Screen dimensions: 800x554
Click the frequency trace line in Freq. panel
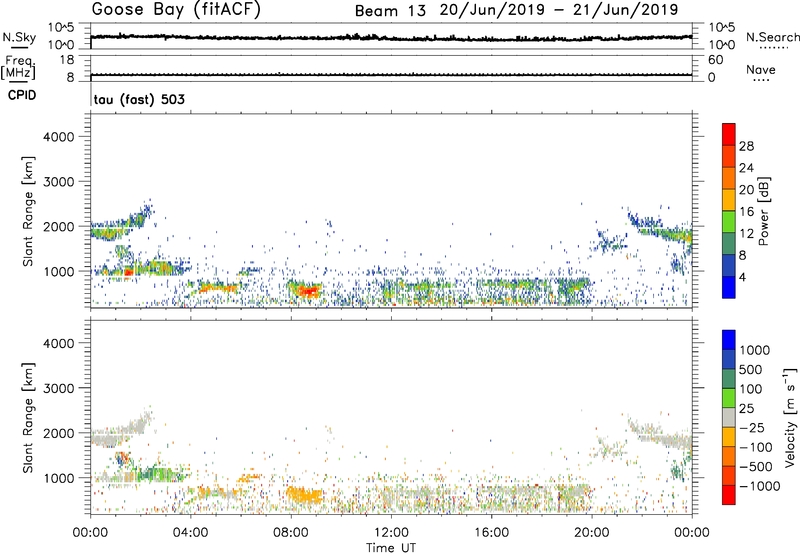tap(391, 75)
